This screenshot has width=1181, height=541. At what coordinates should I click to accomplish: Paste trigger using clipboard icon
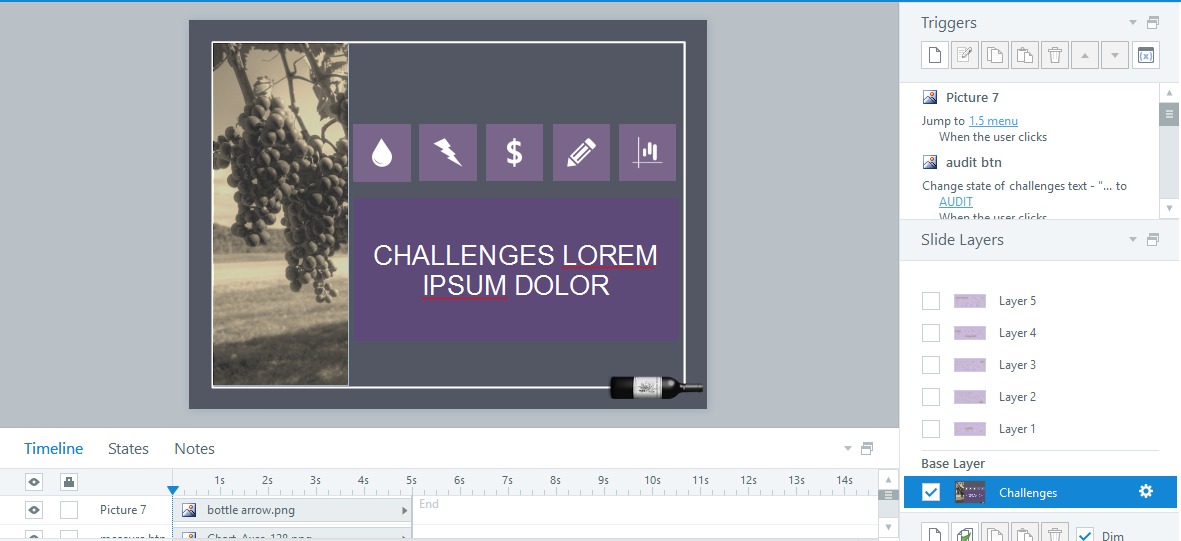(1024, 55)
